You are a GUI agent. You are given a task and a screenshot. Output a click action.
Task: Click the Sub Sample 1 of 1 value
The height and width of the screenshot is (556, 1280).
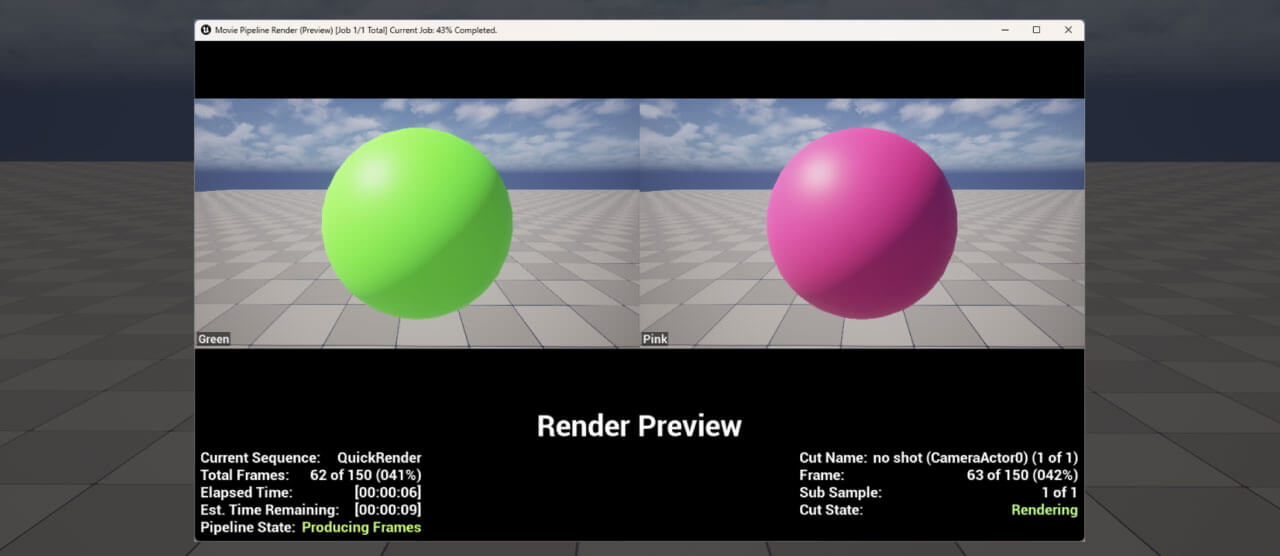1060,492
